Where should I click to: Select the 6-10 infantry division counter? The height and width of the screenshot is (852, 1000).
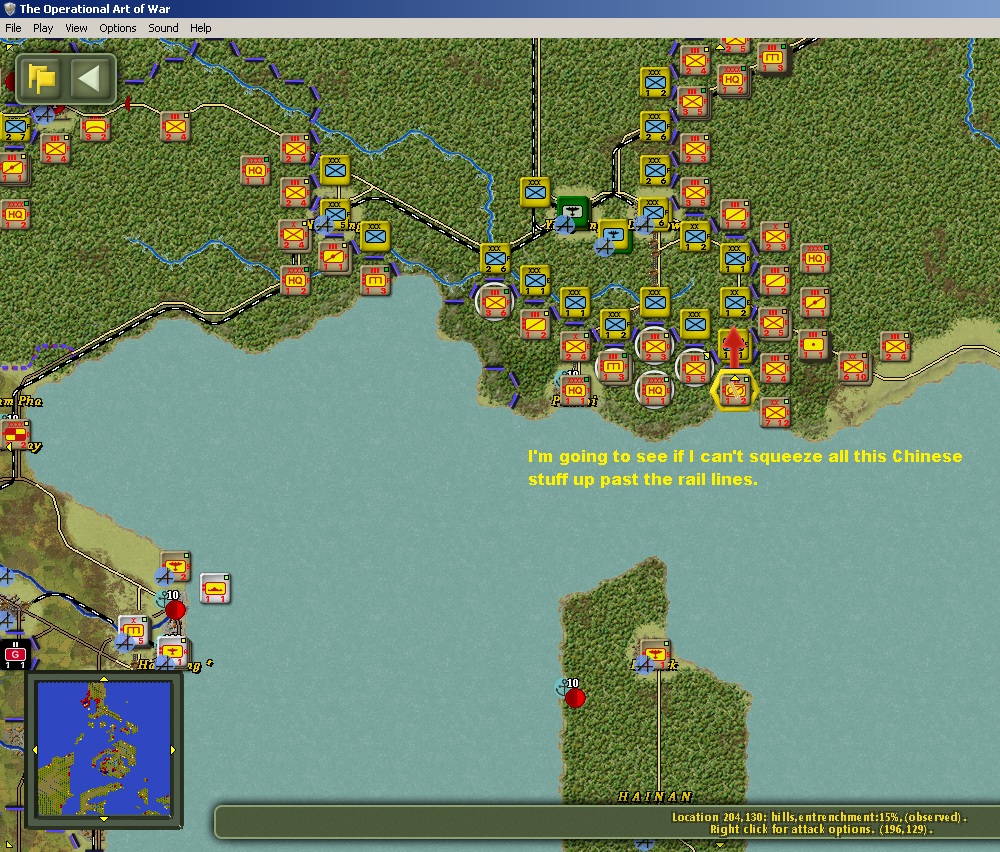[x=855, y=368]
